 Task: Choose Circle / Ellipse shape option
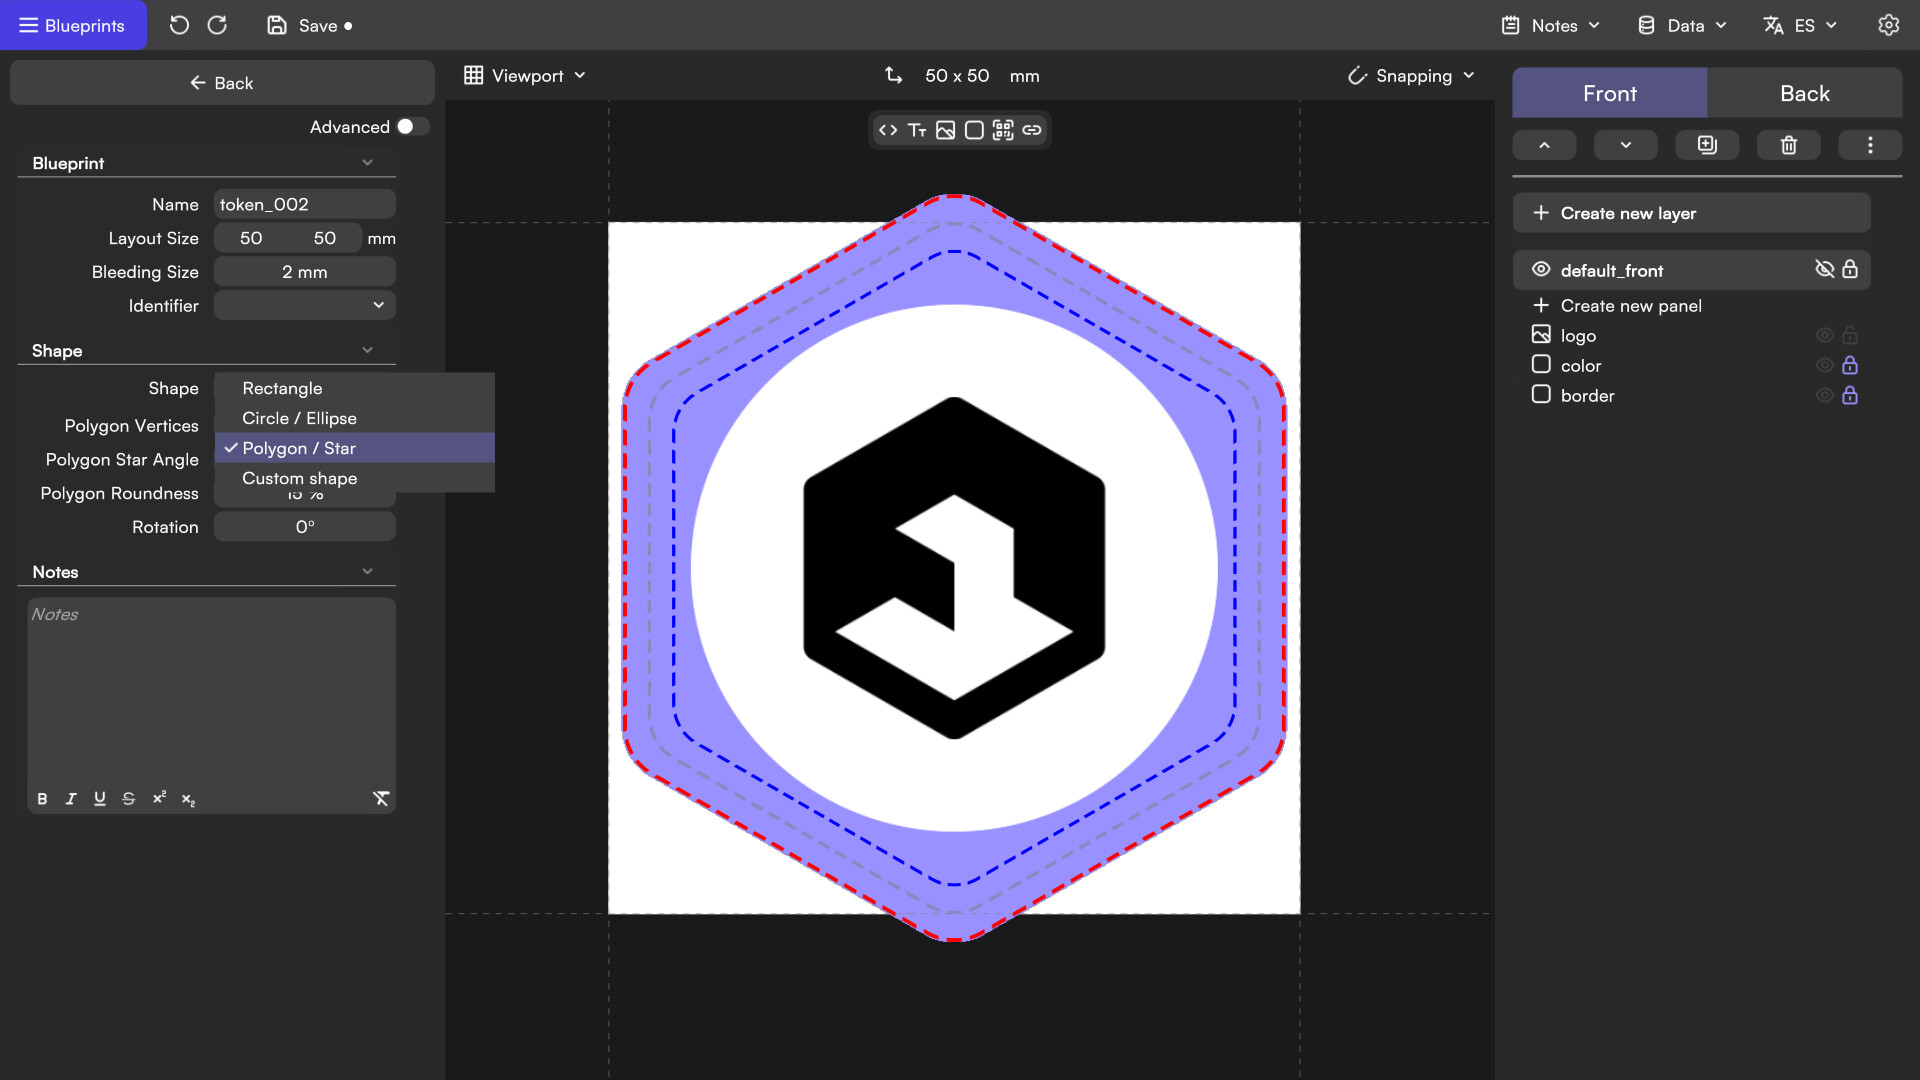(x=299, y=418)
